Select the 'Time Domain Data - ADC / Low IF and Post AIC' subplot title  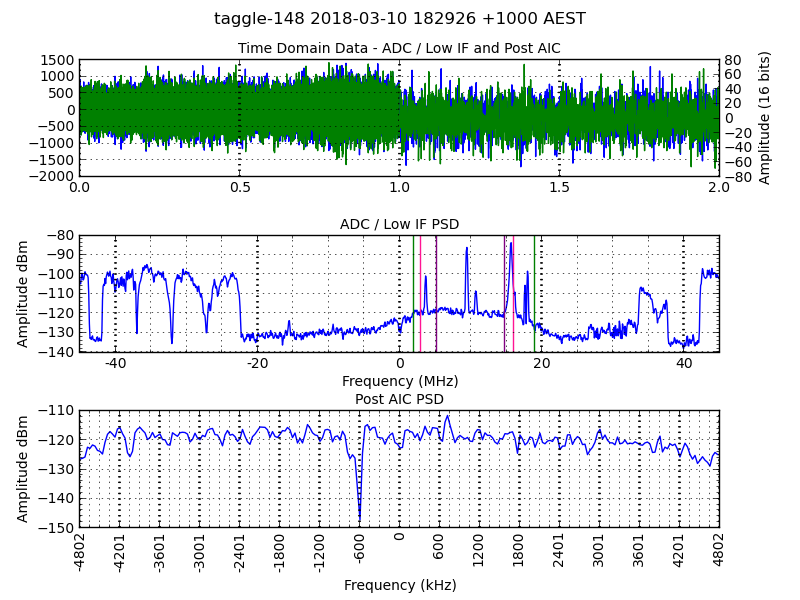399,48
